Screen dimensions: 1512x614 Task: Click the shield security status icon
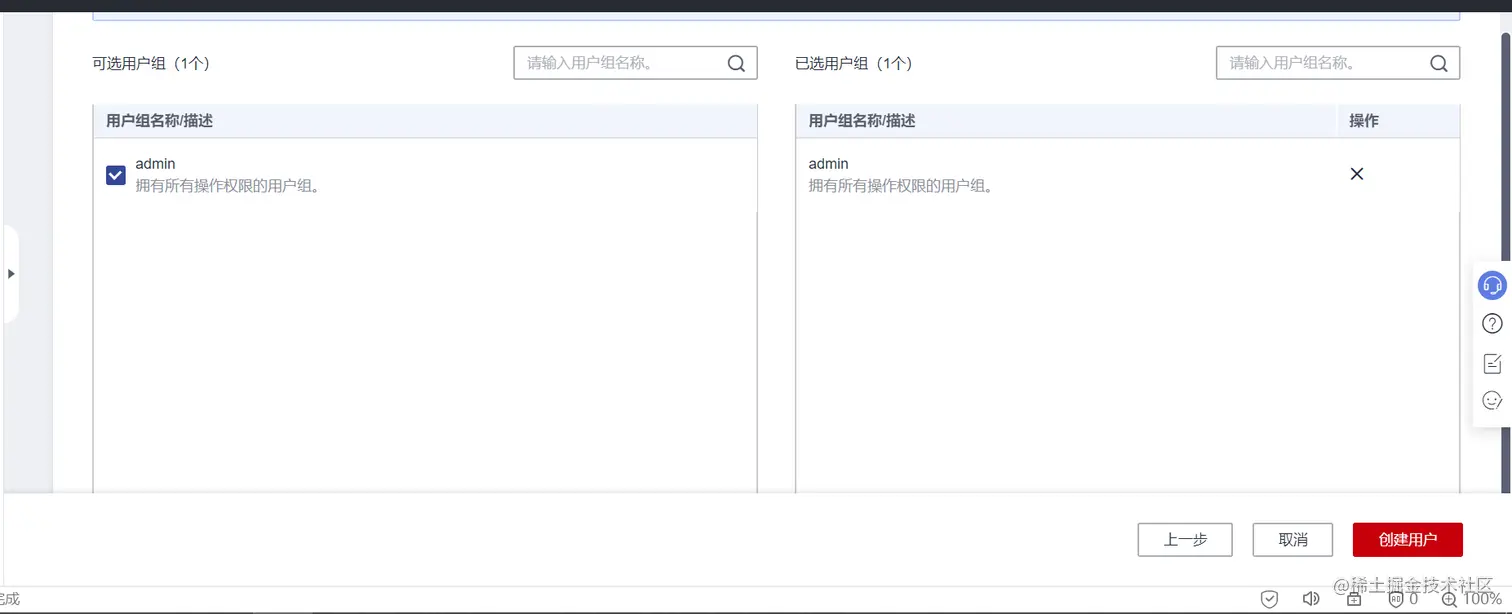1269,599
